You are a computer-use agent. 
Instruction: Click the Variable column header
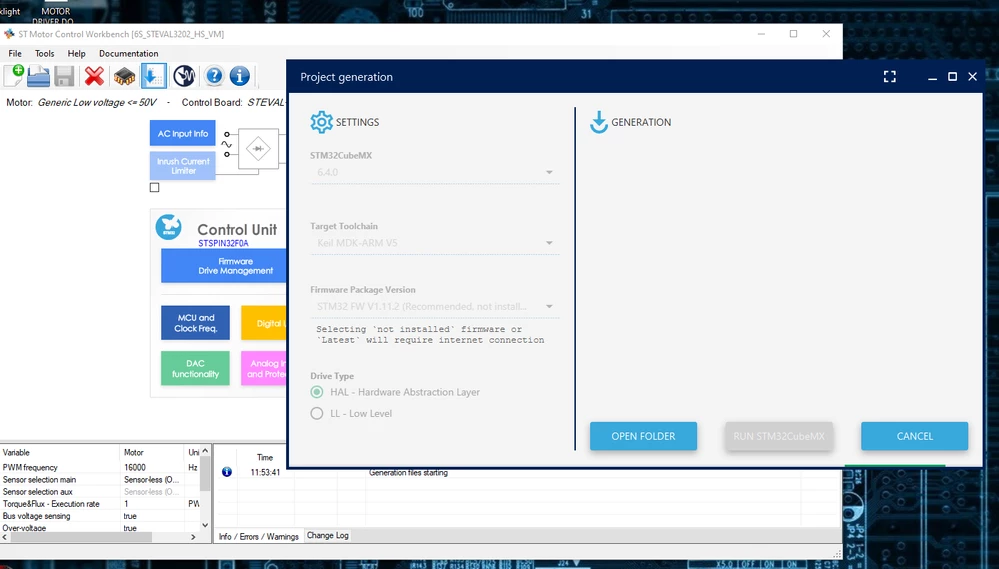60,452
